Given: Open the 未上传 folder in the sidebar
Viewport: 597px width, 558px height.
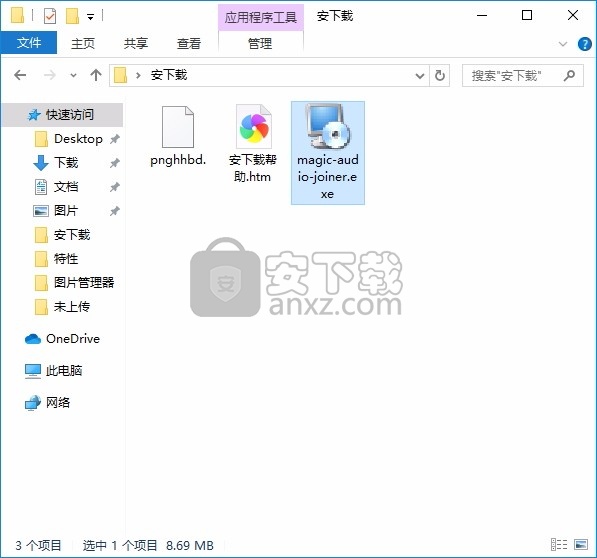Looking at the screenshot, I should [x=71, y=306].
